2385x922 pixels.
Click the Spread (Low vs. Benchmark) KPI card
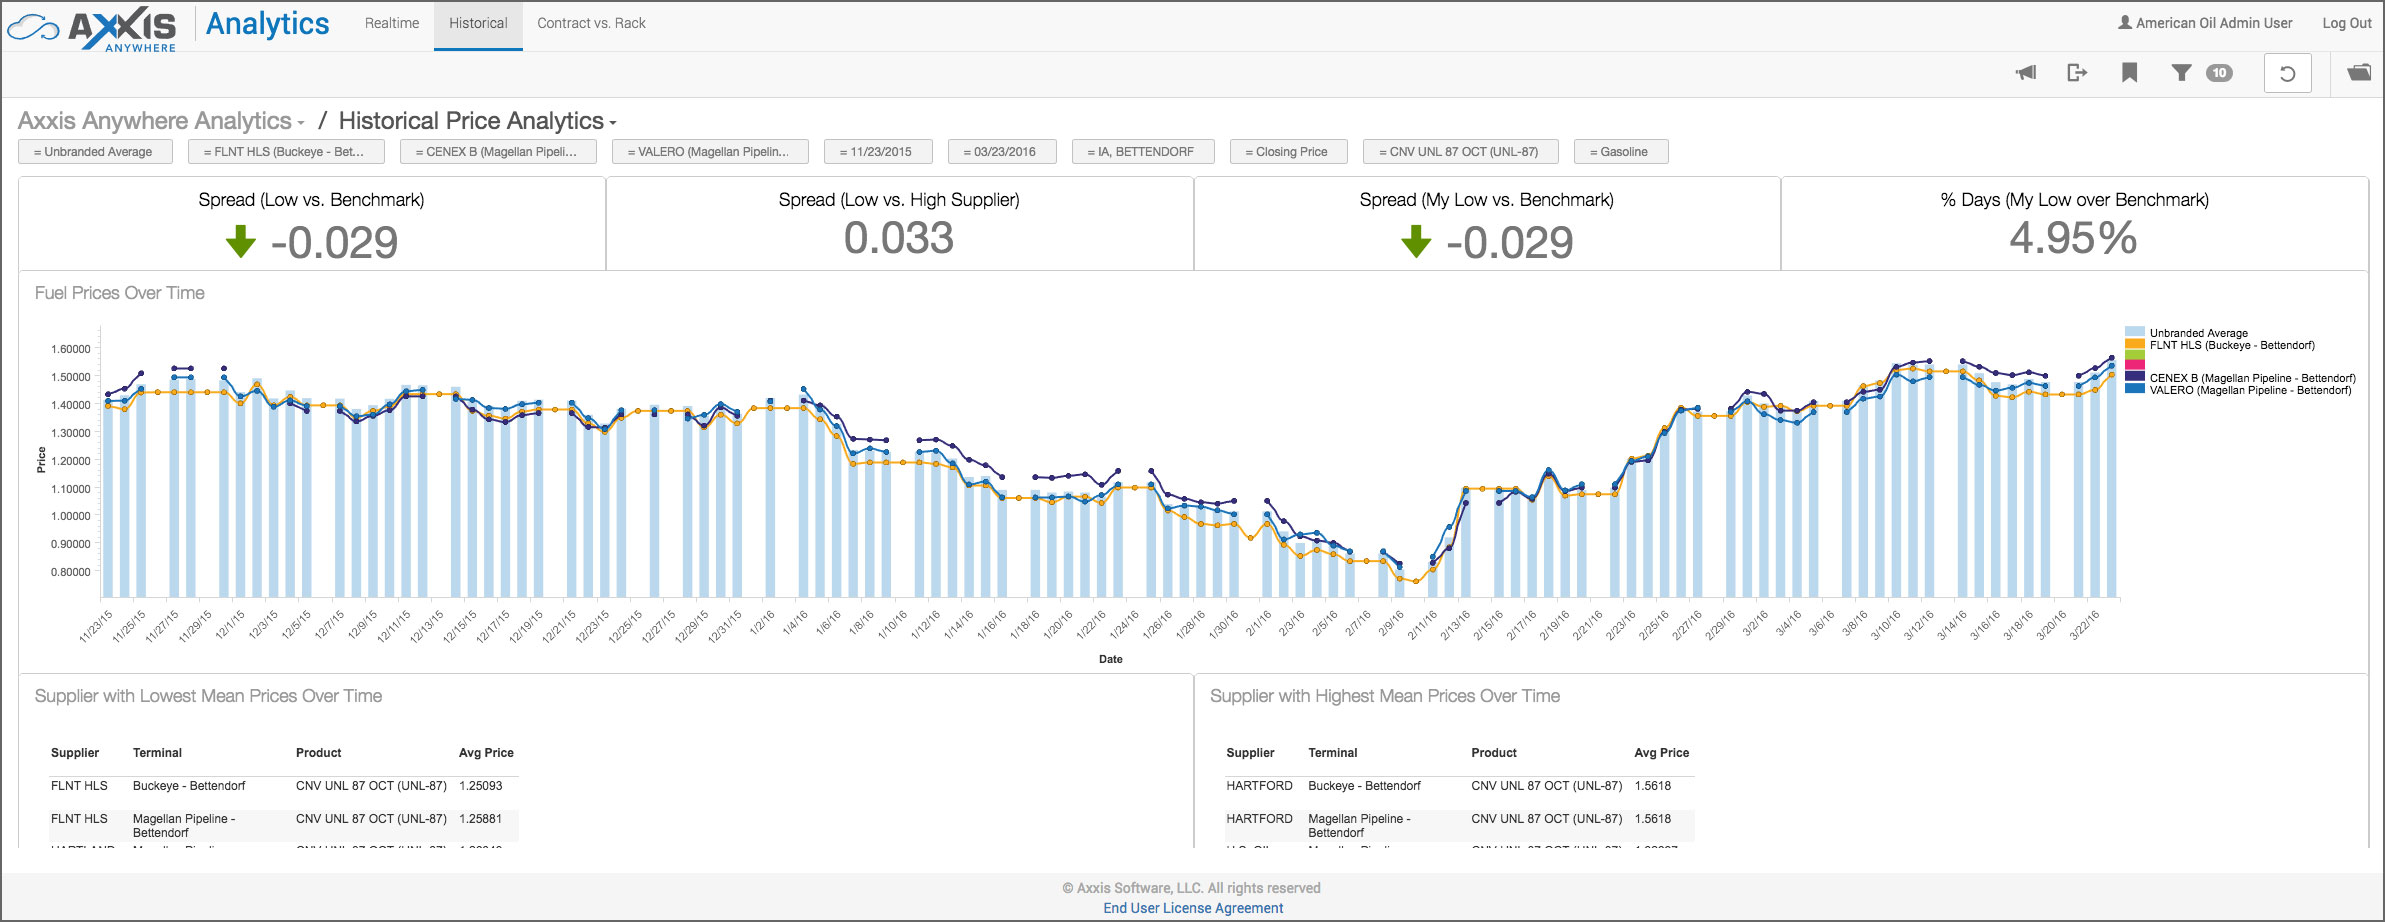coord(312,224)
